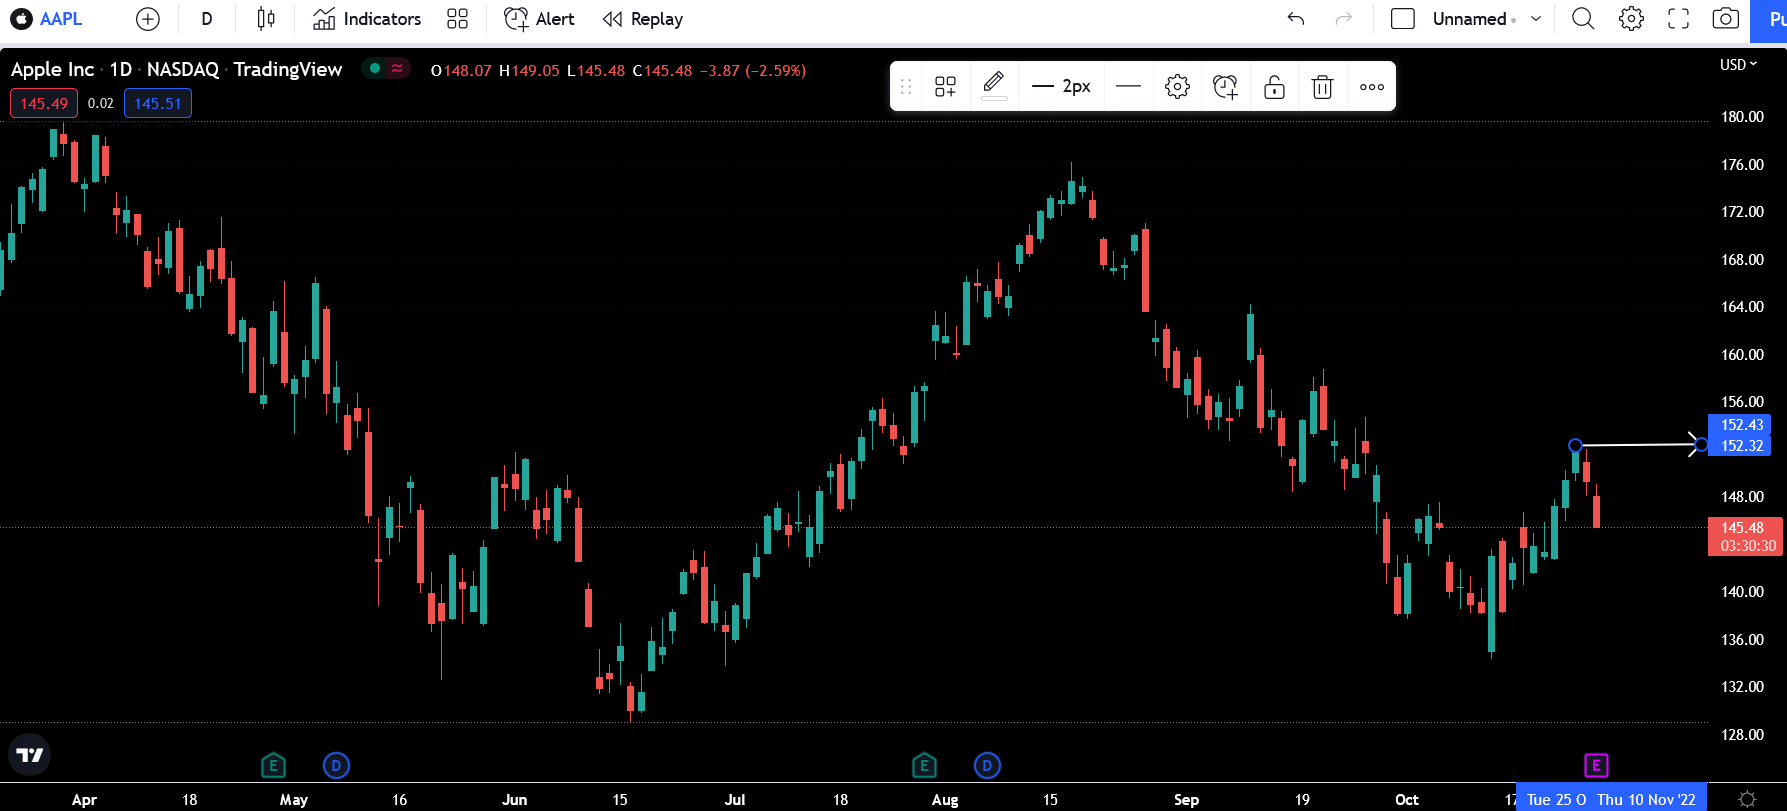Open the candlestick chart style selector
This screenshot has width=1787, height=811.
coord(265,19)
